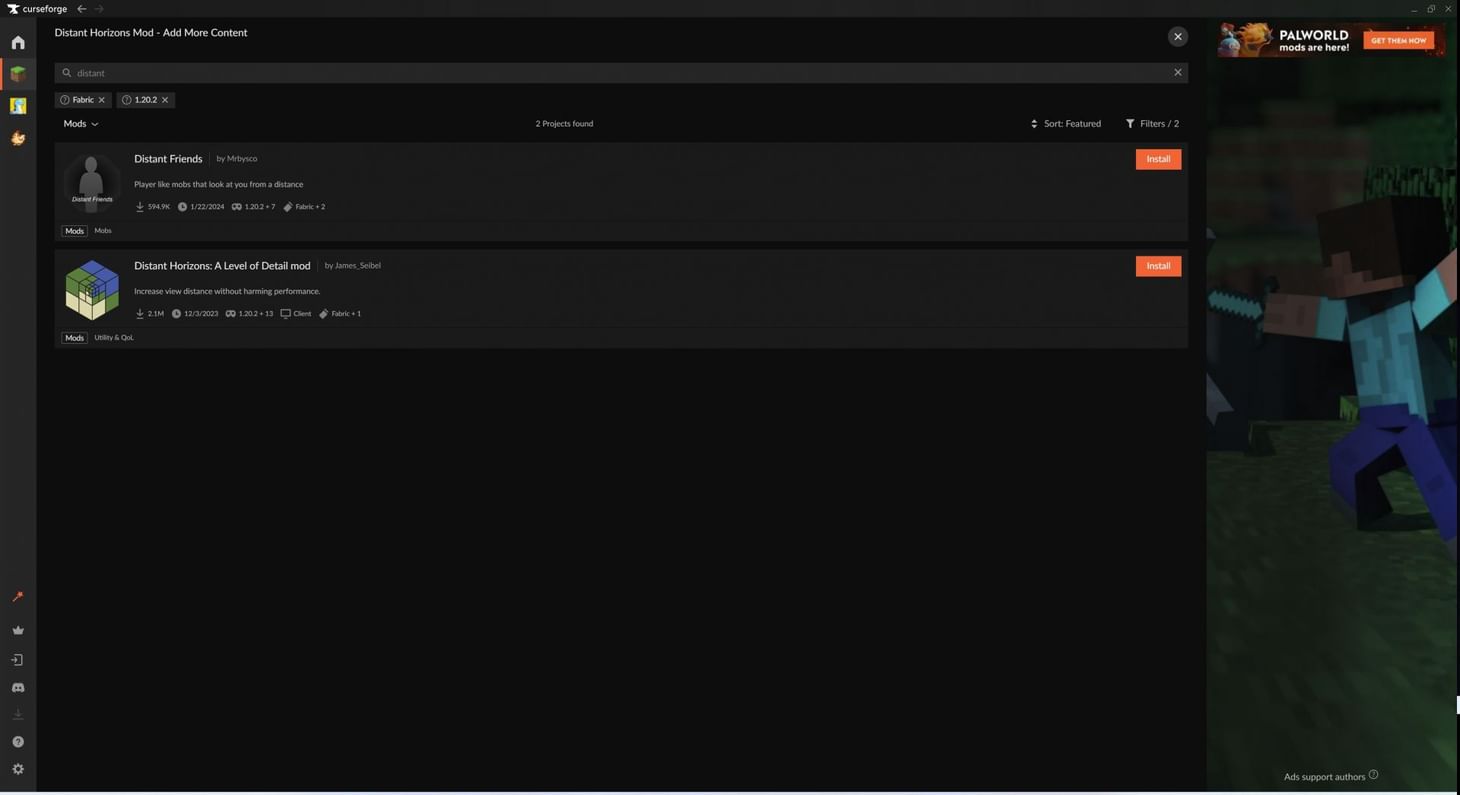Expand the Mods category dropdown
The height and width of the screenshot is (795, 1460).
[81, 124]
